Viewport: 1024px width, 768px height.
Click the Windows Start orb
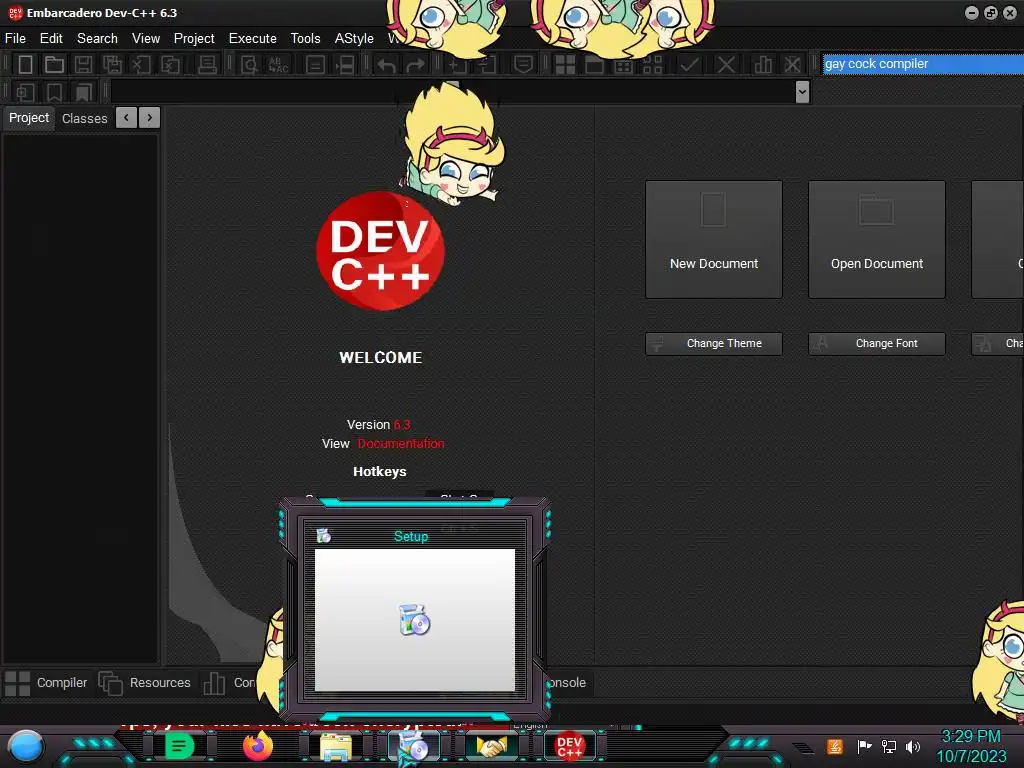point(25,746)
